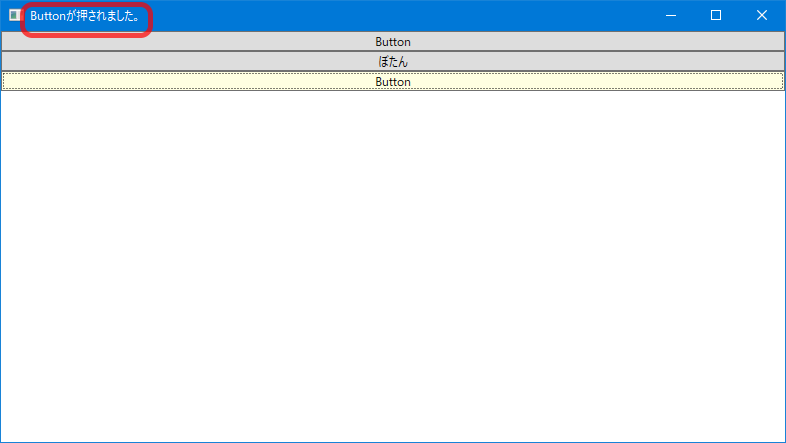Maximize the window

tap(716, 16)
